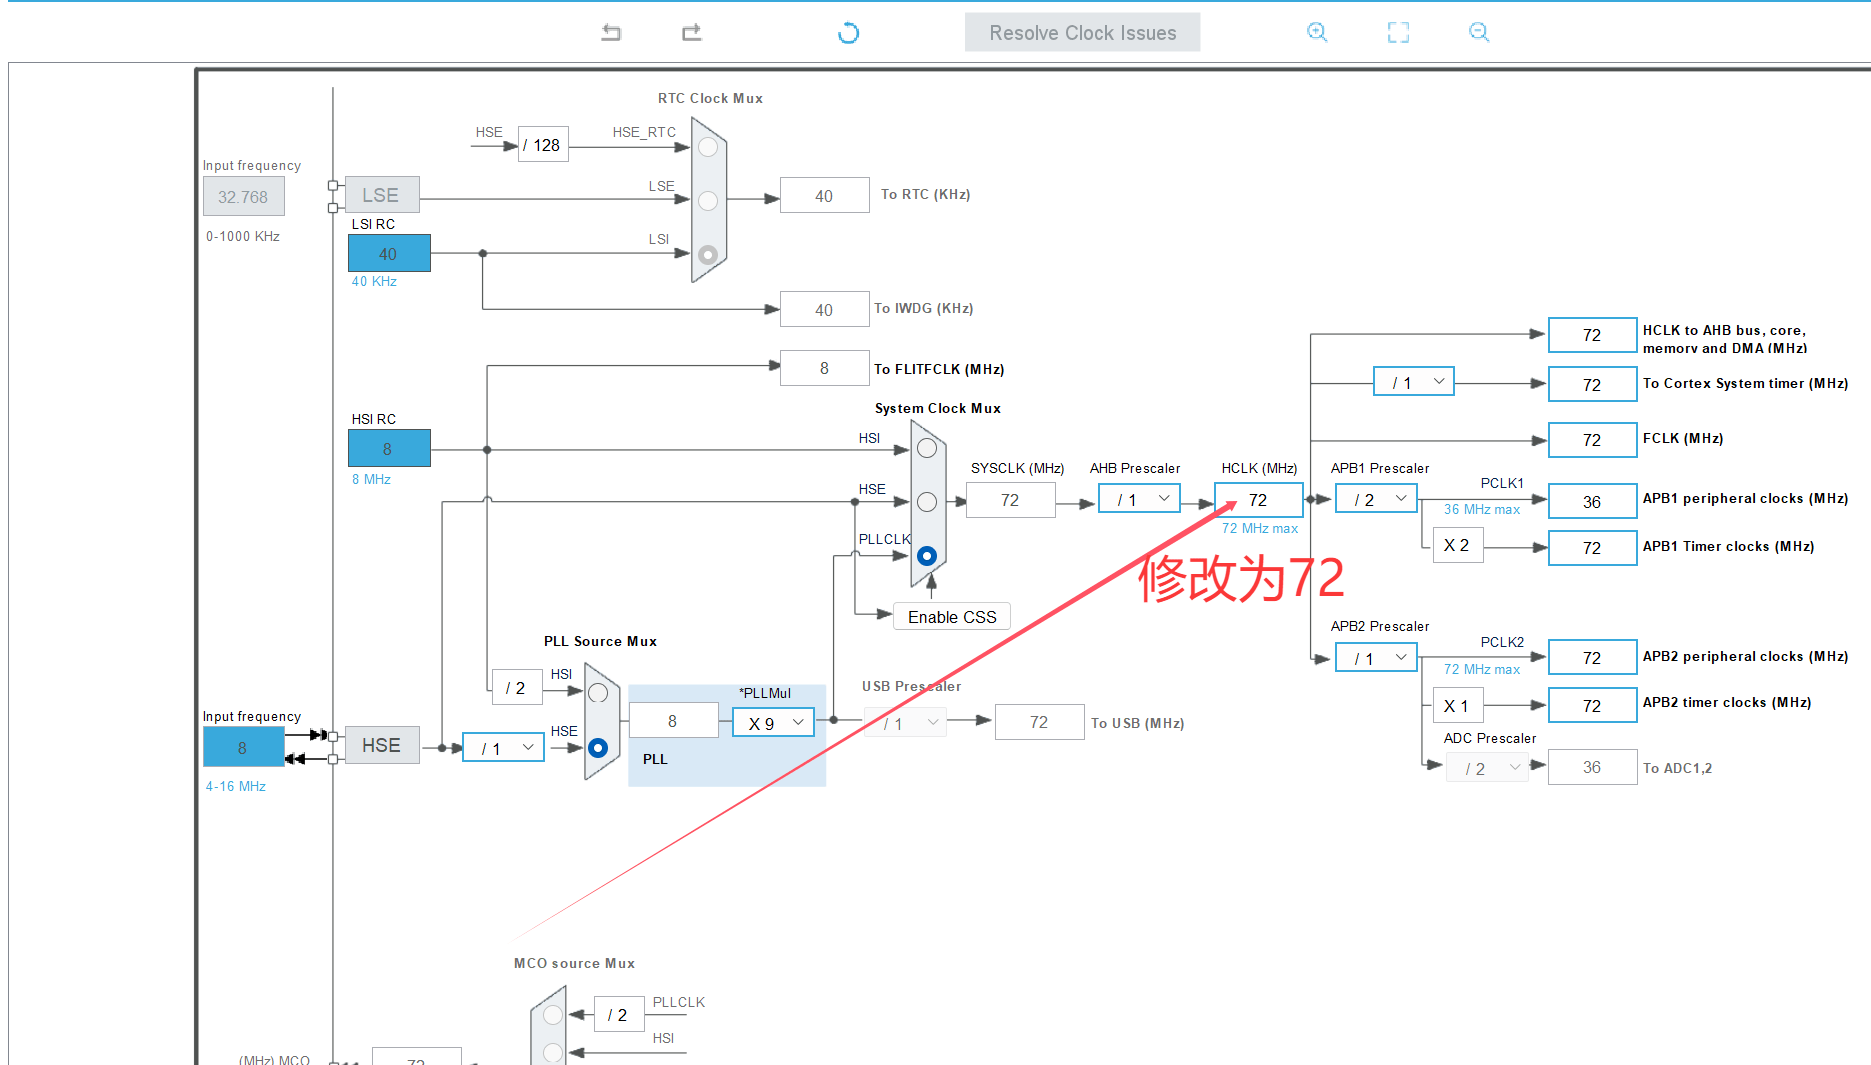This screenshot has height=1065, width=1871.
Task: Open the PLLMul X9 multiplier dropdown
Action: (772, 722)
